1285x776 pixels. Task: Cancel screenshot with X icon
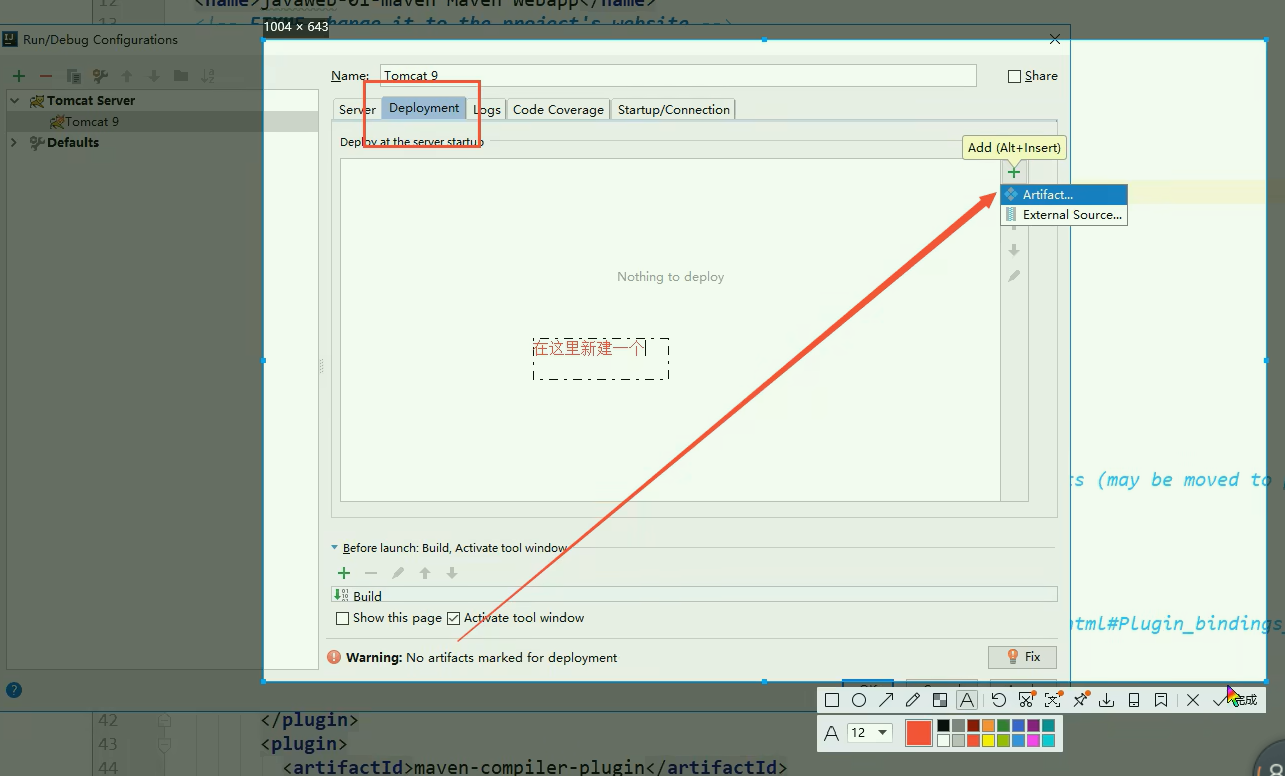(1193, 700)
